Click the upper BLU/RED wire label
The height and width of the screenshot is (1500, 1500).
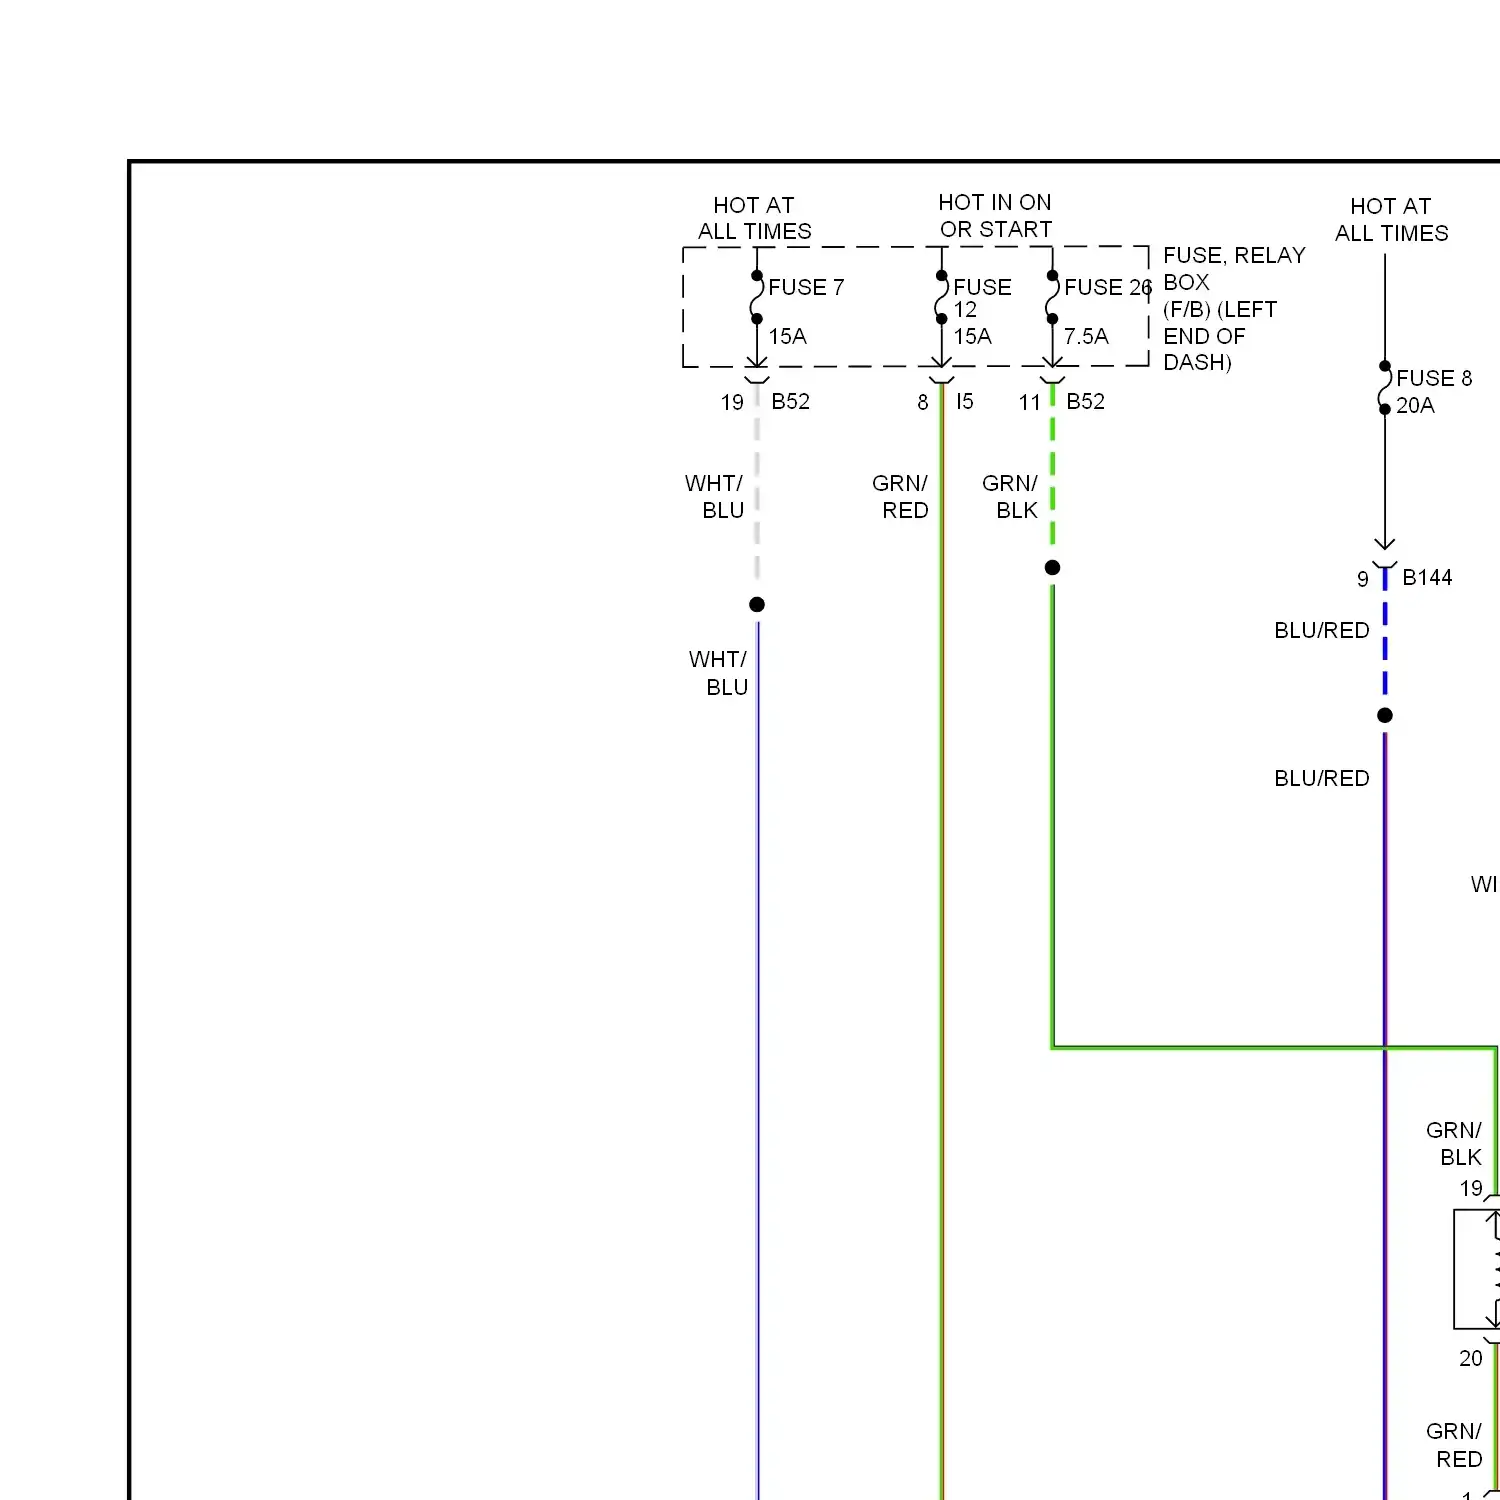click(x=1321, y=630)
